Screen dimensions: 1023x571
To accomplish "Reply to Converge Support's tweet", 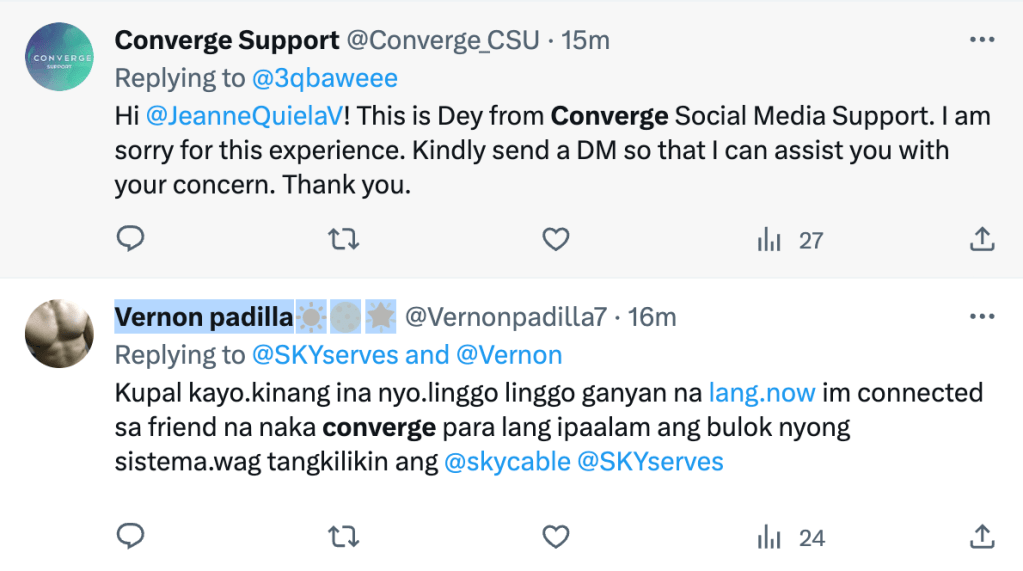I will click(131, 240).
